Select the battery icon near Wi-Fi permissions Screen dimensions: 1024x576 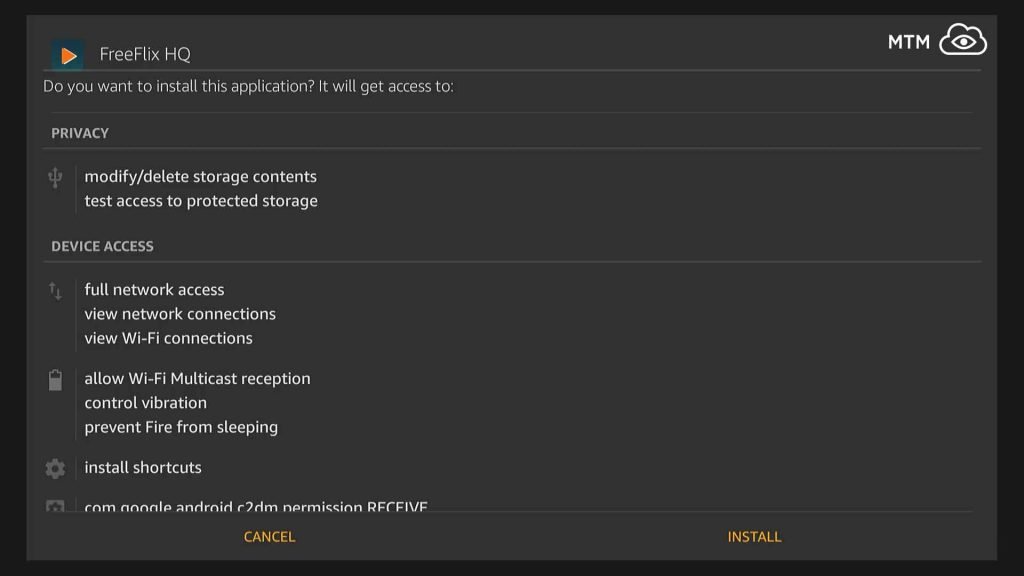(54, 380)
